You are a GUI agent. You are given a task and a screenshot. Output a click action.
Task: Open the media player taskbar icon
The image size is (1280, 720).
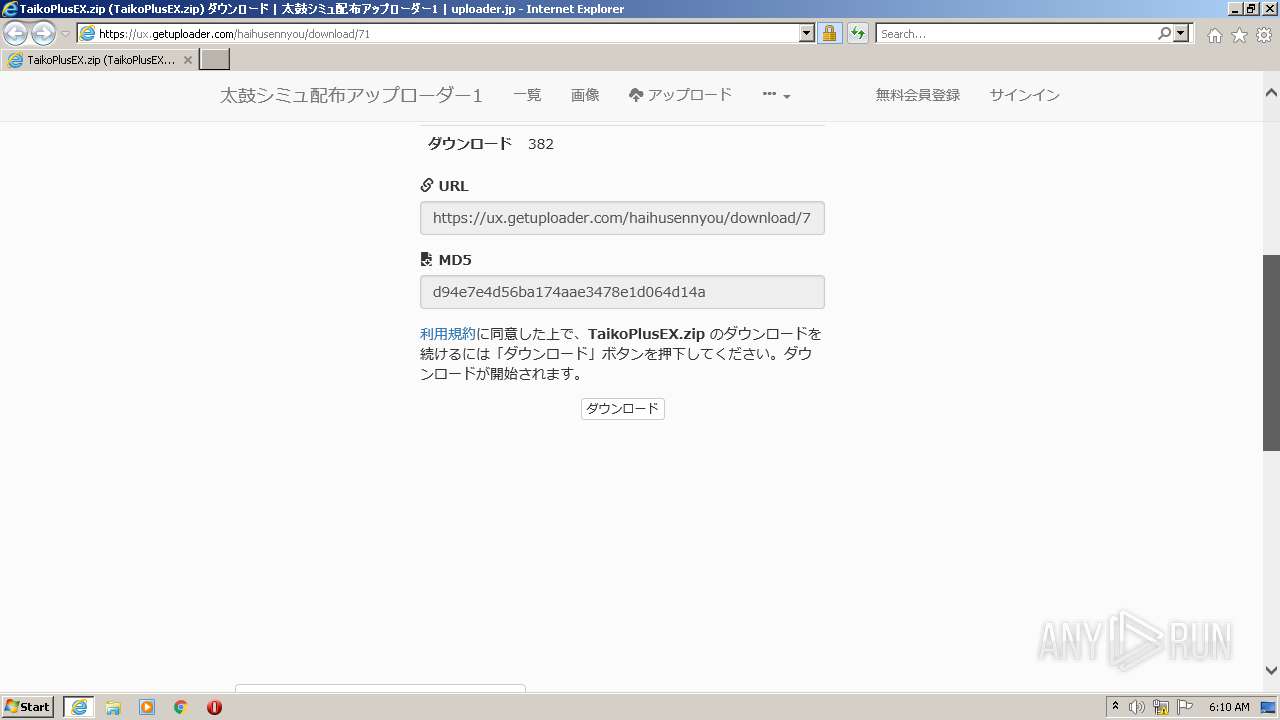(x=147, y=707)
